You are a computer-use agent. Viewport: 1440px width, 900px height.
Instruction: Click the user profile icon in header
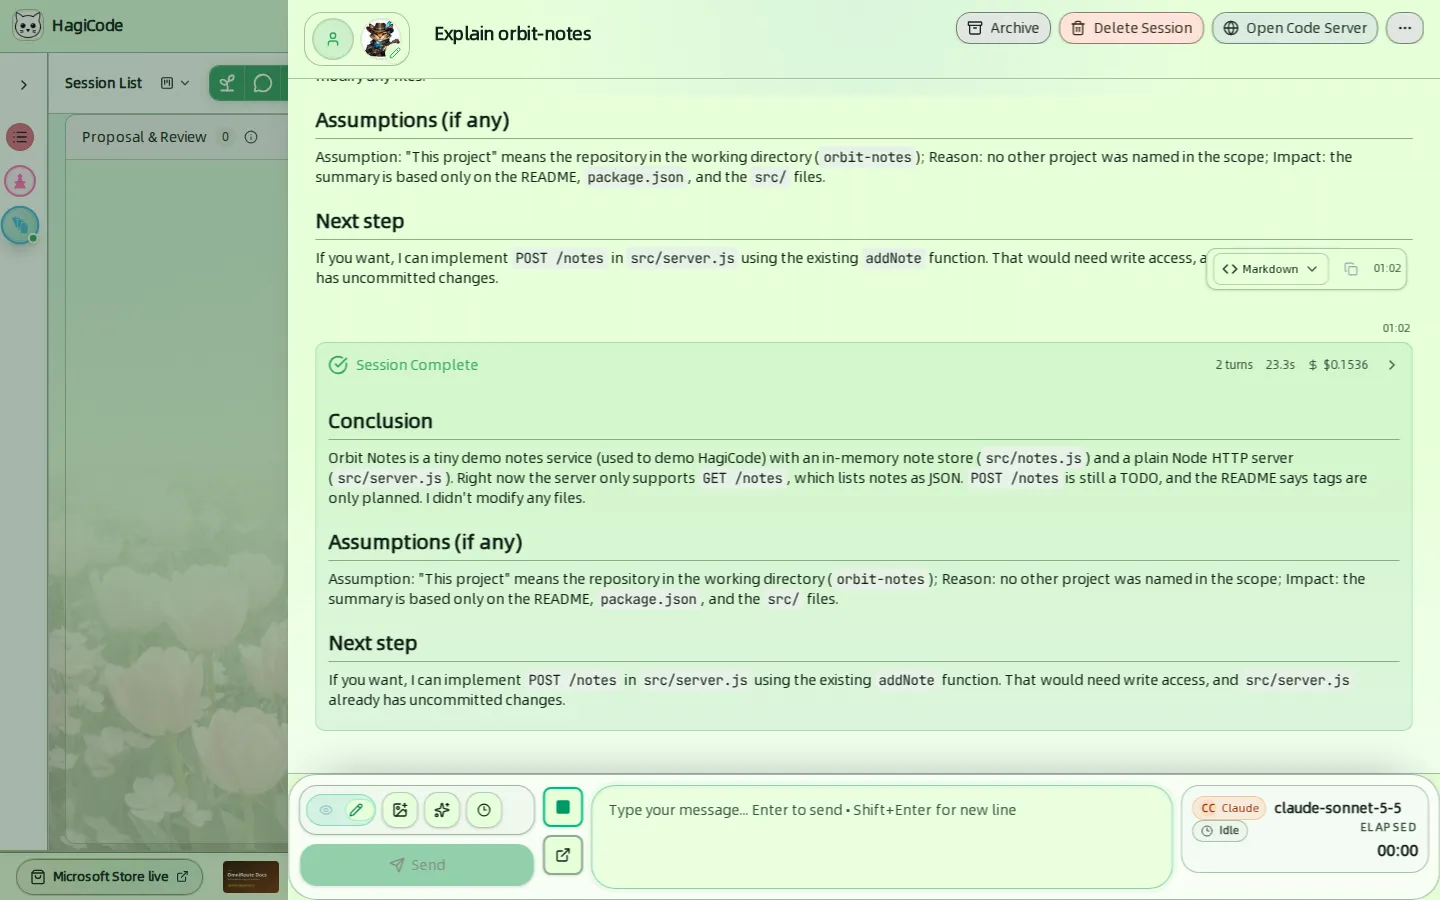pos(333,39)
